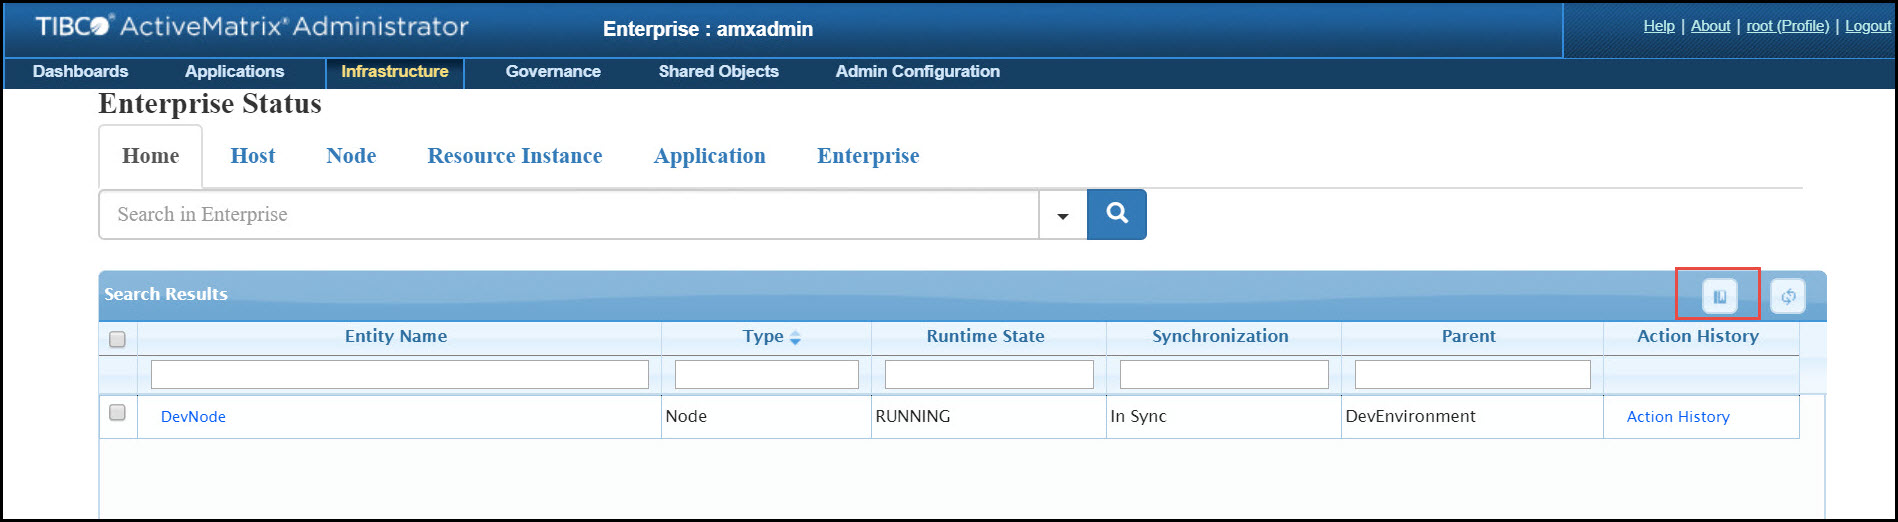Click the Runtime State filter field
This screenshot has height=522, width=1898.
point(988,375)
